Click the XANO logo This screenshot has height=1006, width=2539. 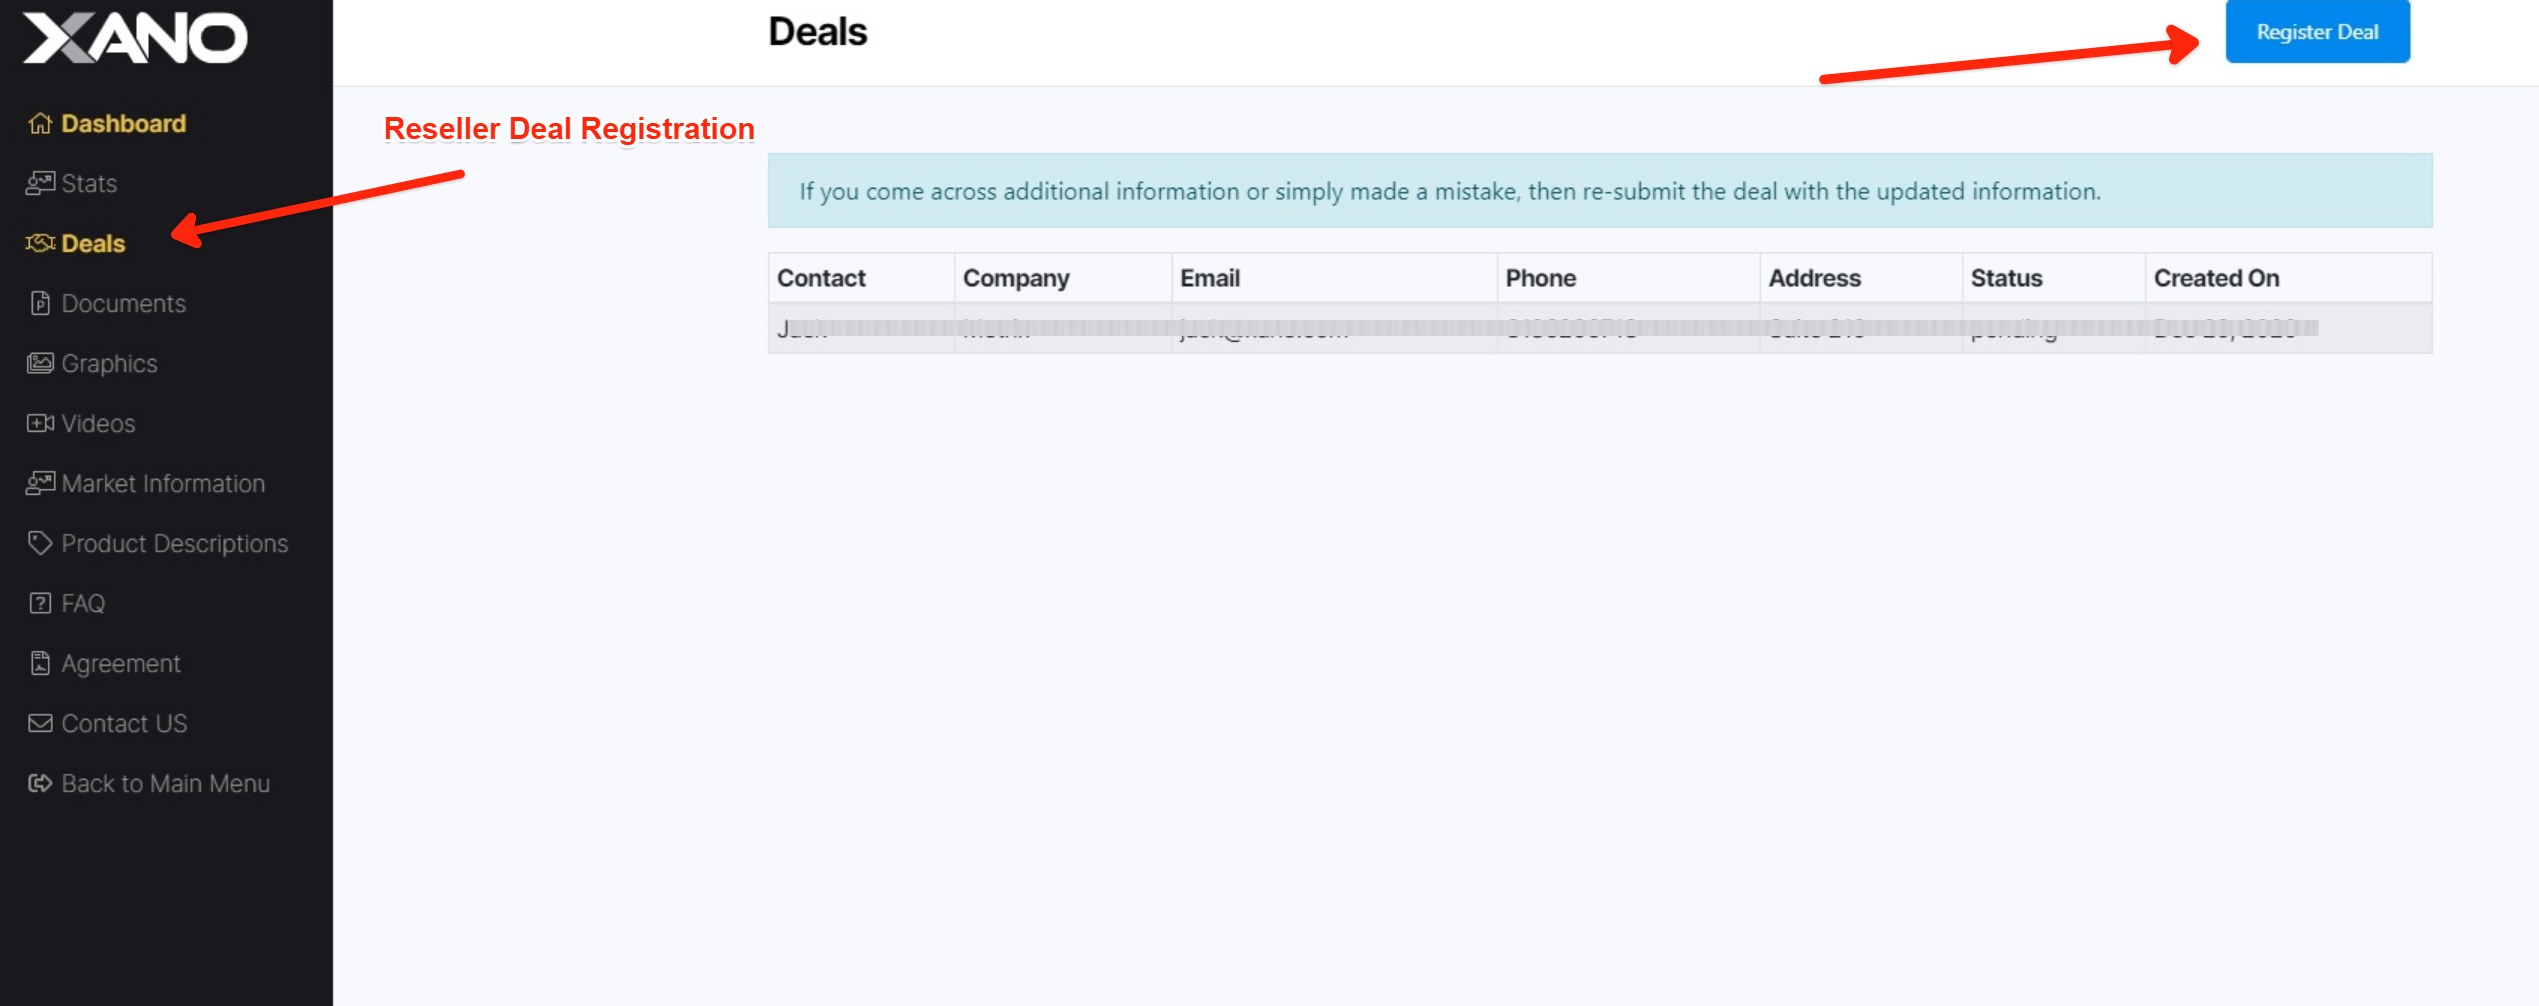tap(135, 38)
